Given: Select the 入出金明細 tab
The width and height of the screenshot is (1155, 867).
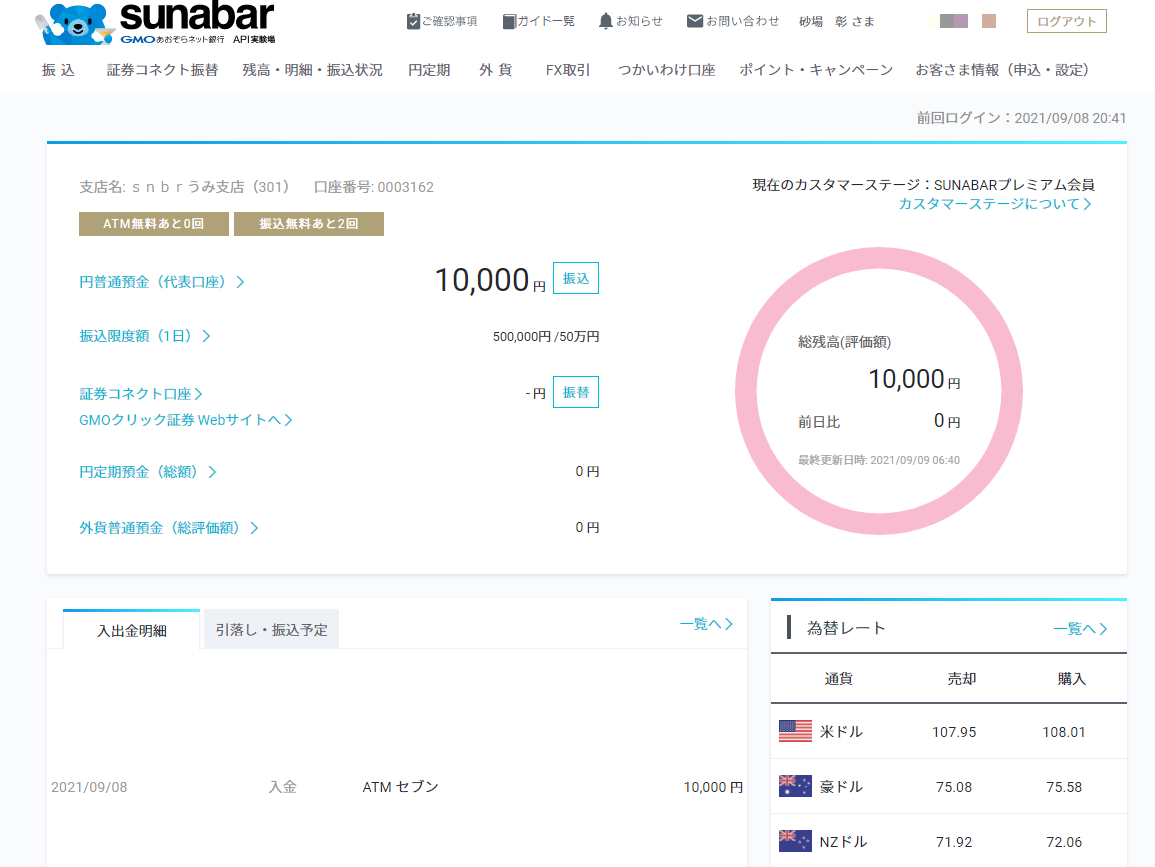Looking at the screenshot, I should (131, 629).
